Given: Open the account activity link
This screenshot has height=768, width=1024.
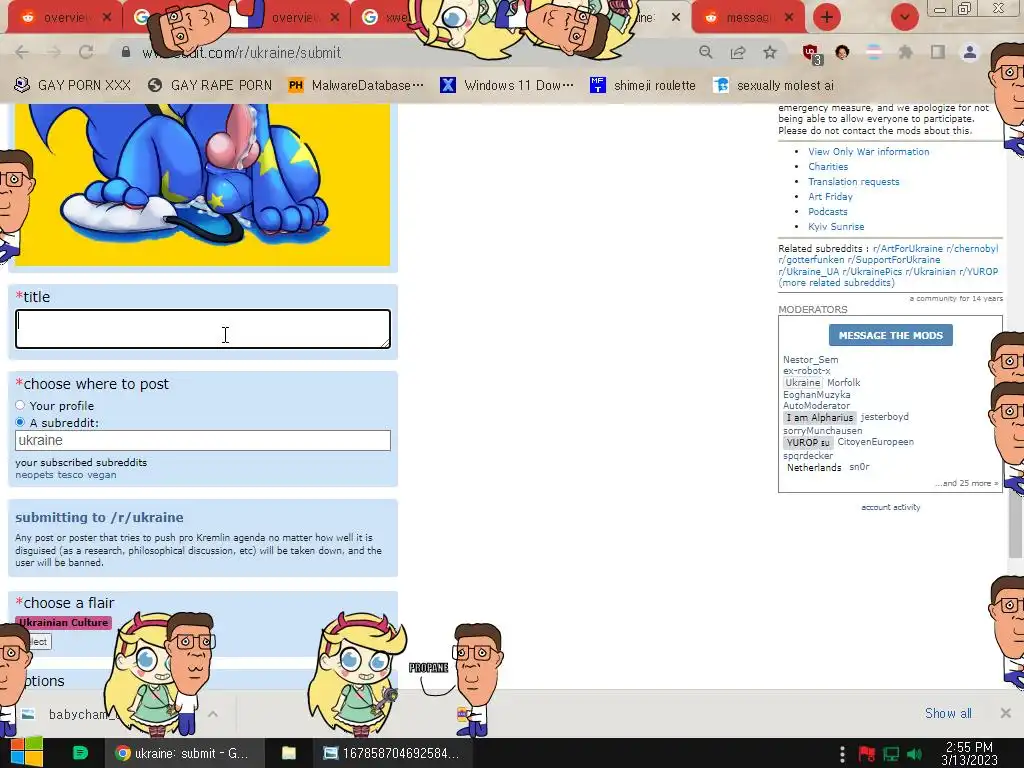Looking at the screenshot, I should 891,507.
